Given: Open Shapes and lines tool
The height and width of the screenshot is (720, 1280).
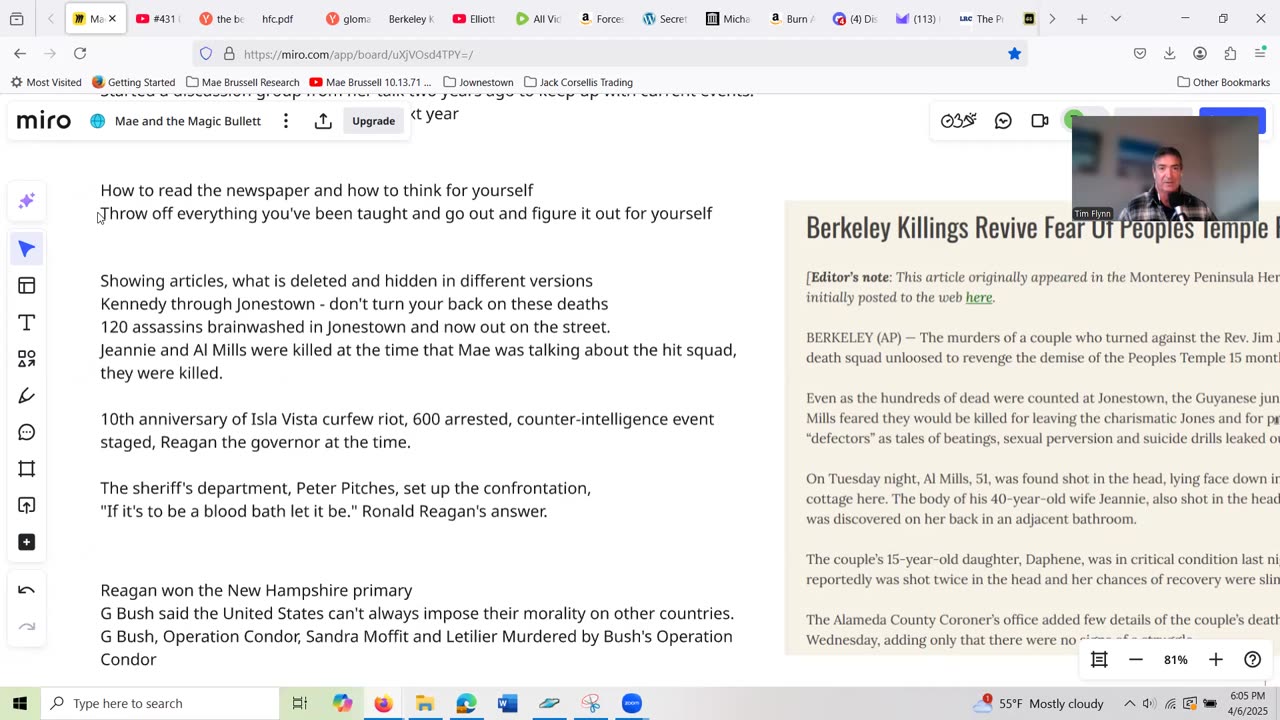Looking at the screenshot, I should 27,359.
